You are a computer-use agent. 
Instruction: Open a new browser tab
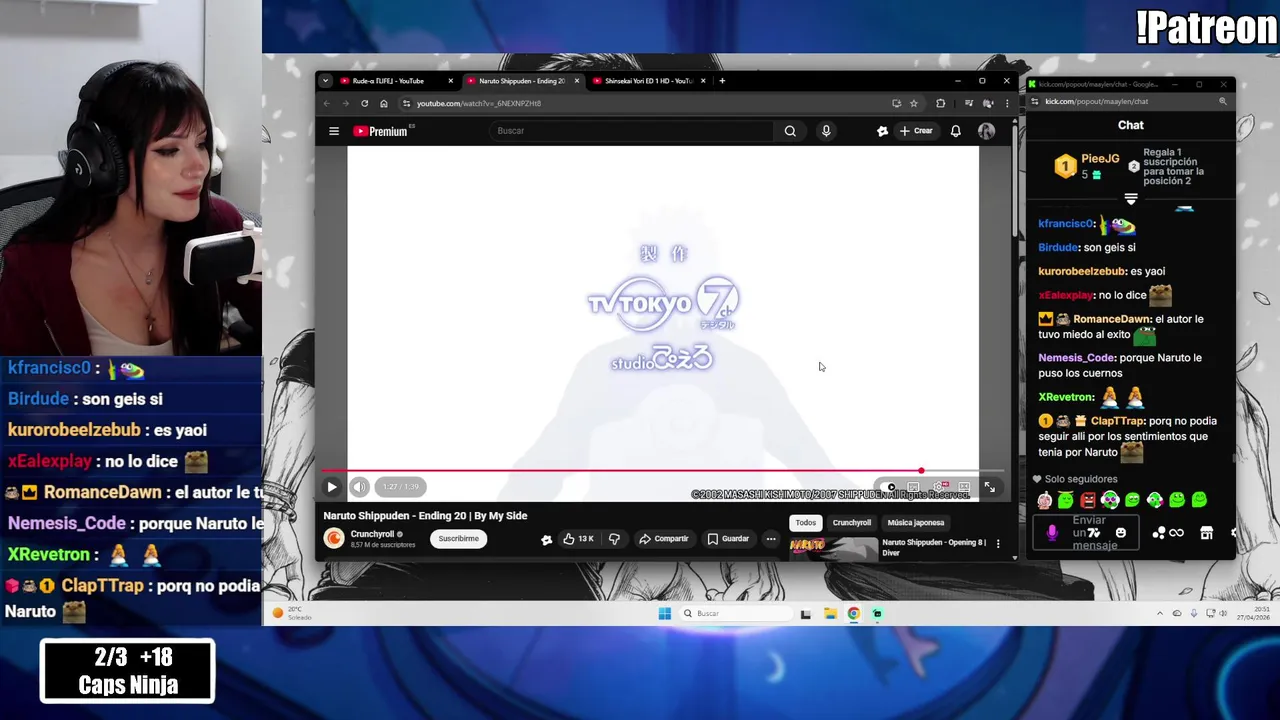[722, 81]
